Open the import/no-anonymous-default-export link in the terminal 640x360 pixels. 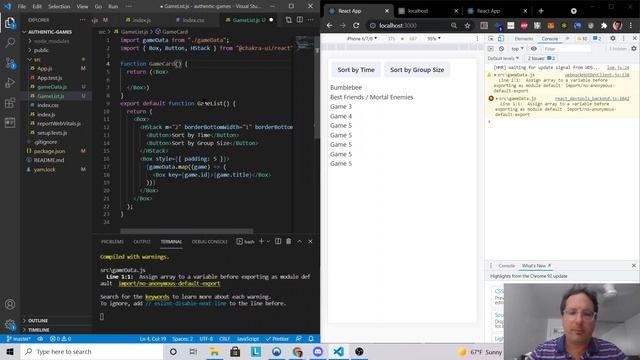(x=169, y=283)
